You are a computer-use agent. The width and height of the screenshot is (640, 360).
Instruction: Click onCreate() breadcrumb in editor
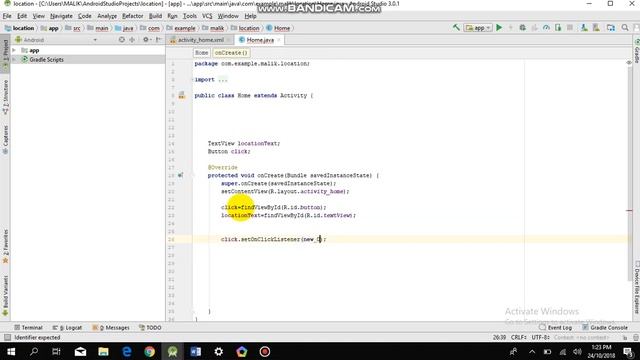(231, 53)
